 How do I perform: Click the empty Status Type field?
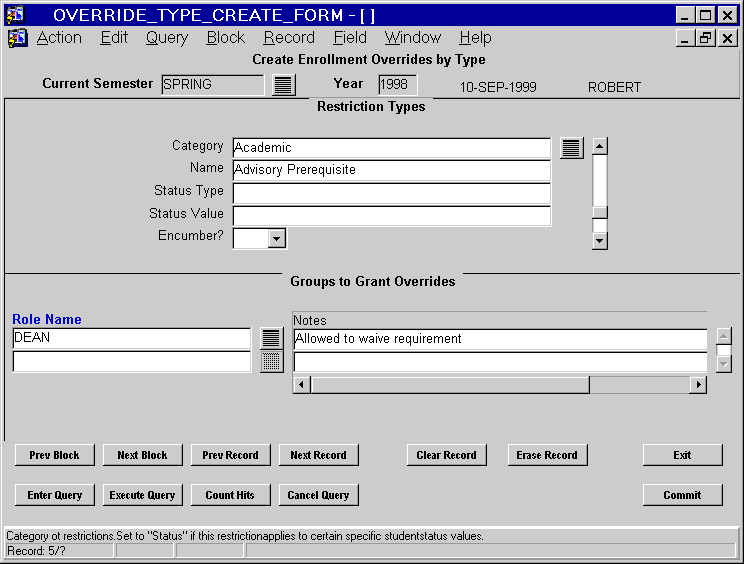pyautogui.click(x=391, y=193)
